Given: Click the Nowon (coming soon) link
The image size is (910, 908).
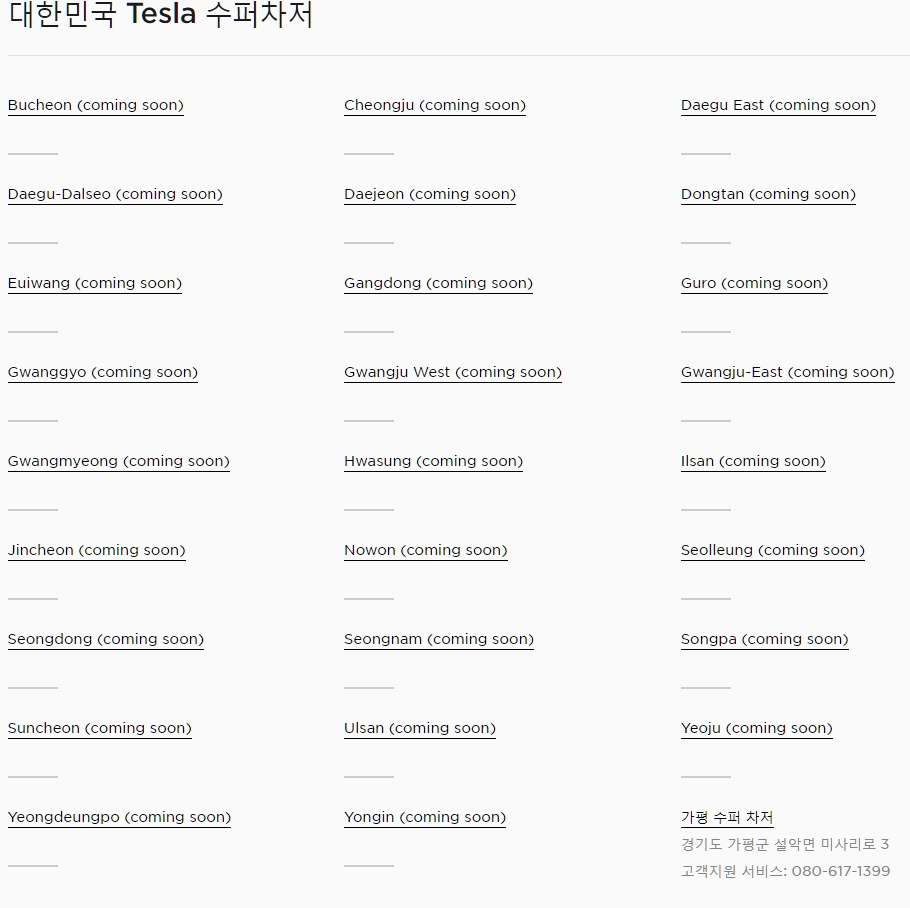Looking at the screenshot, I should click(x=426, y=551).
